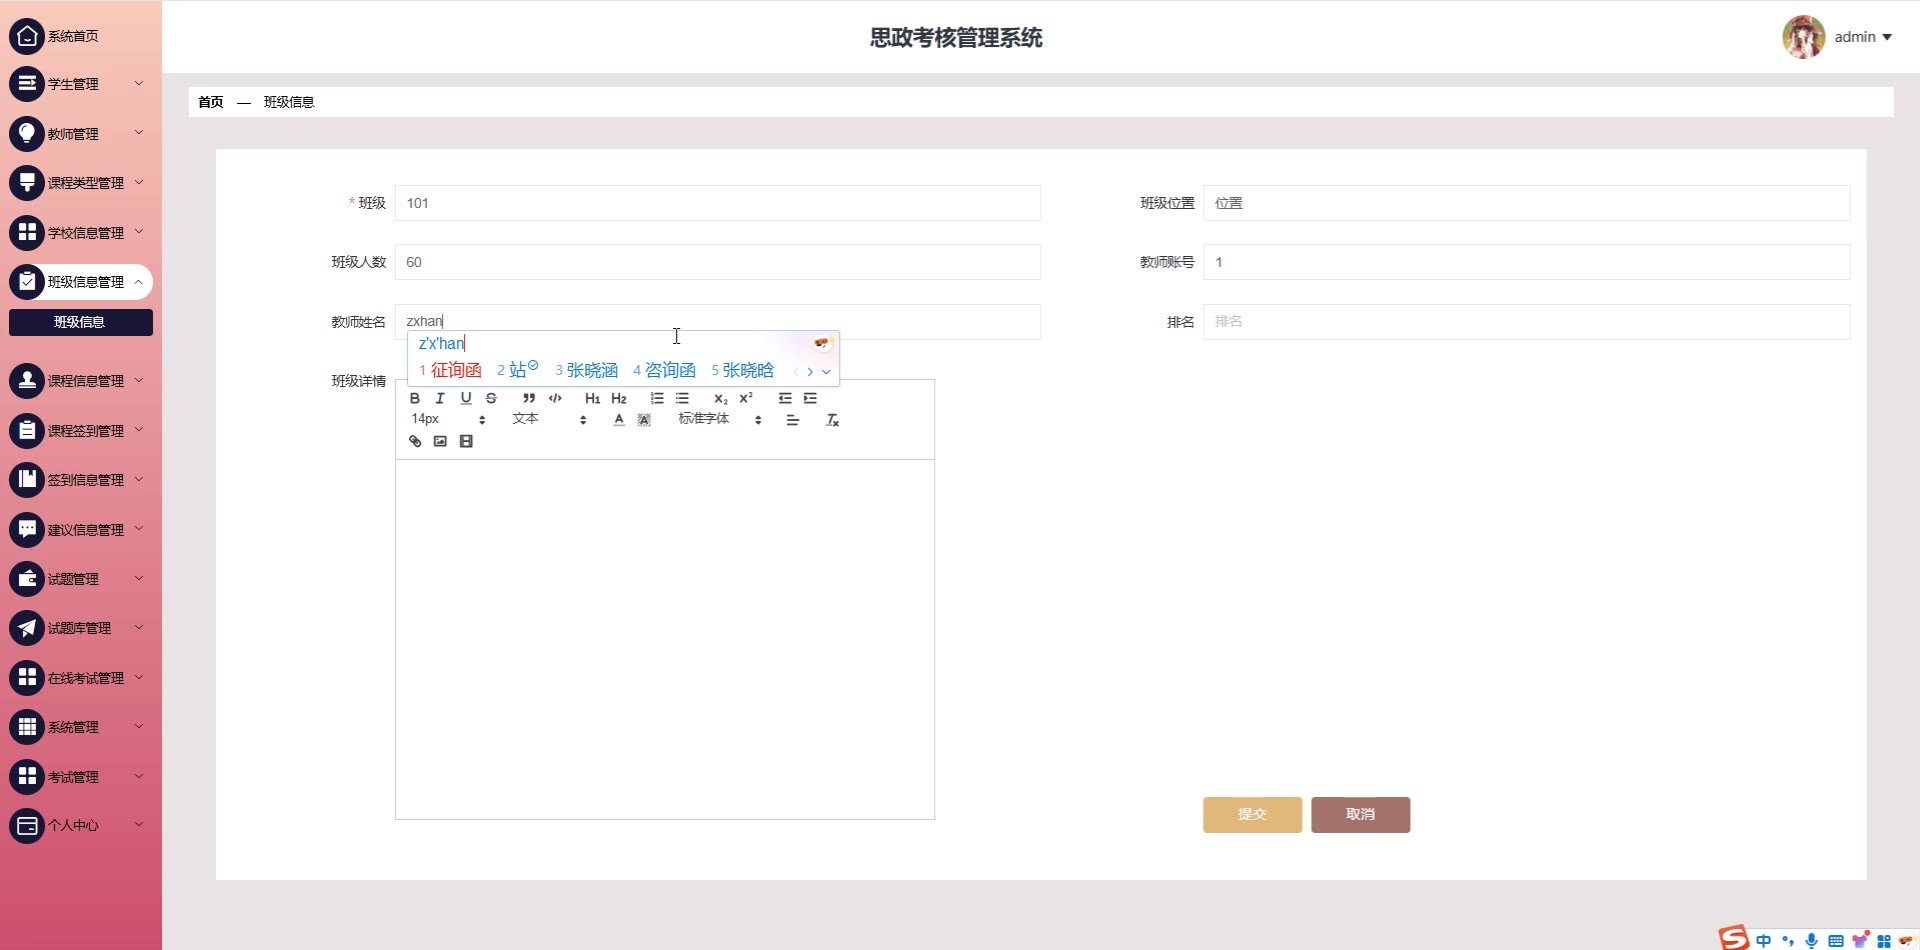Toggle strikethrough formatting in editor
1920x950 pixels.
click(491, 398)
